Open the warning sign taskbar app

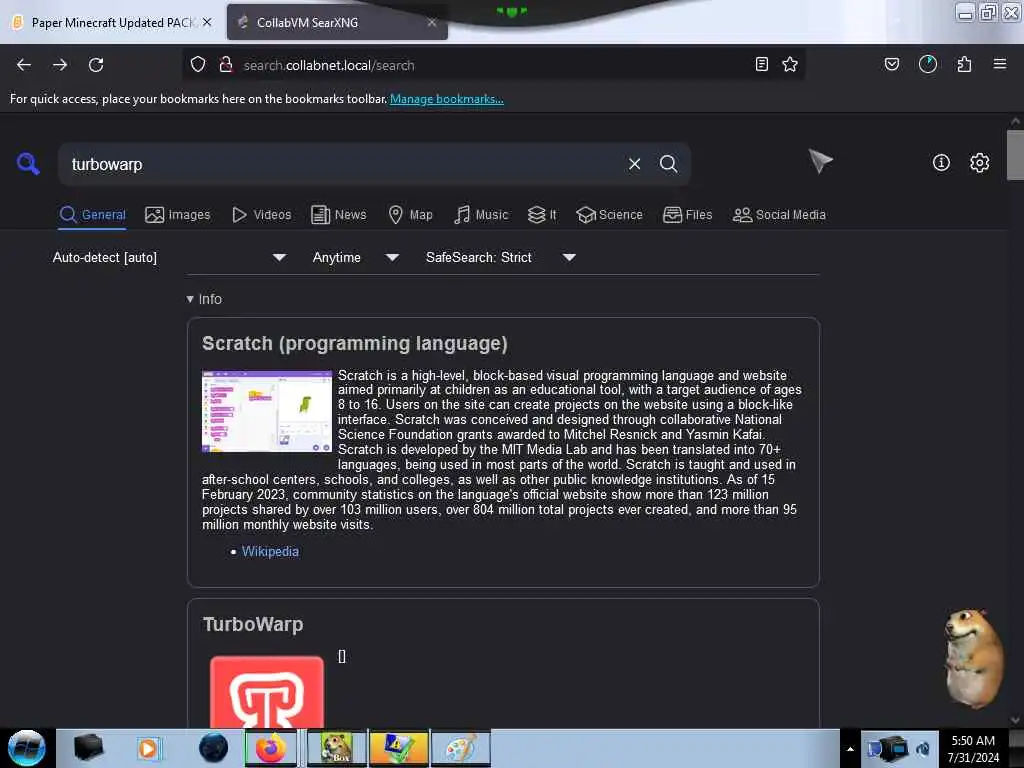(398, 748)
